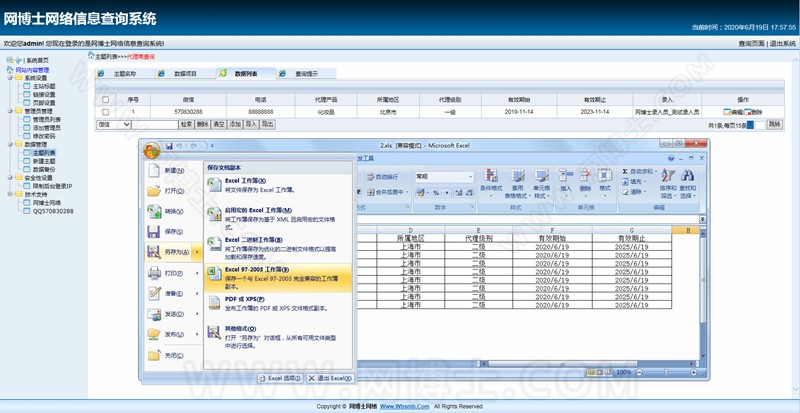Click the Excel 选项 options button
Viewport: 800px width, 413px height.
click(x=280, y=378)
